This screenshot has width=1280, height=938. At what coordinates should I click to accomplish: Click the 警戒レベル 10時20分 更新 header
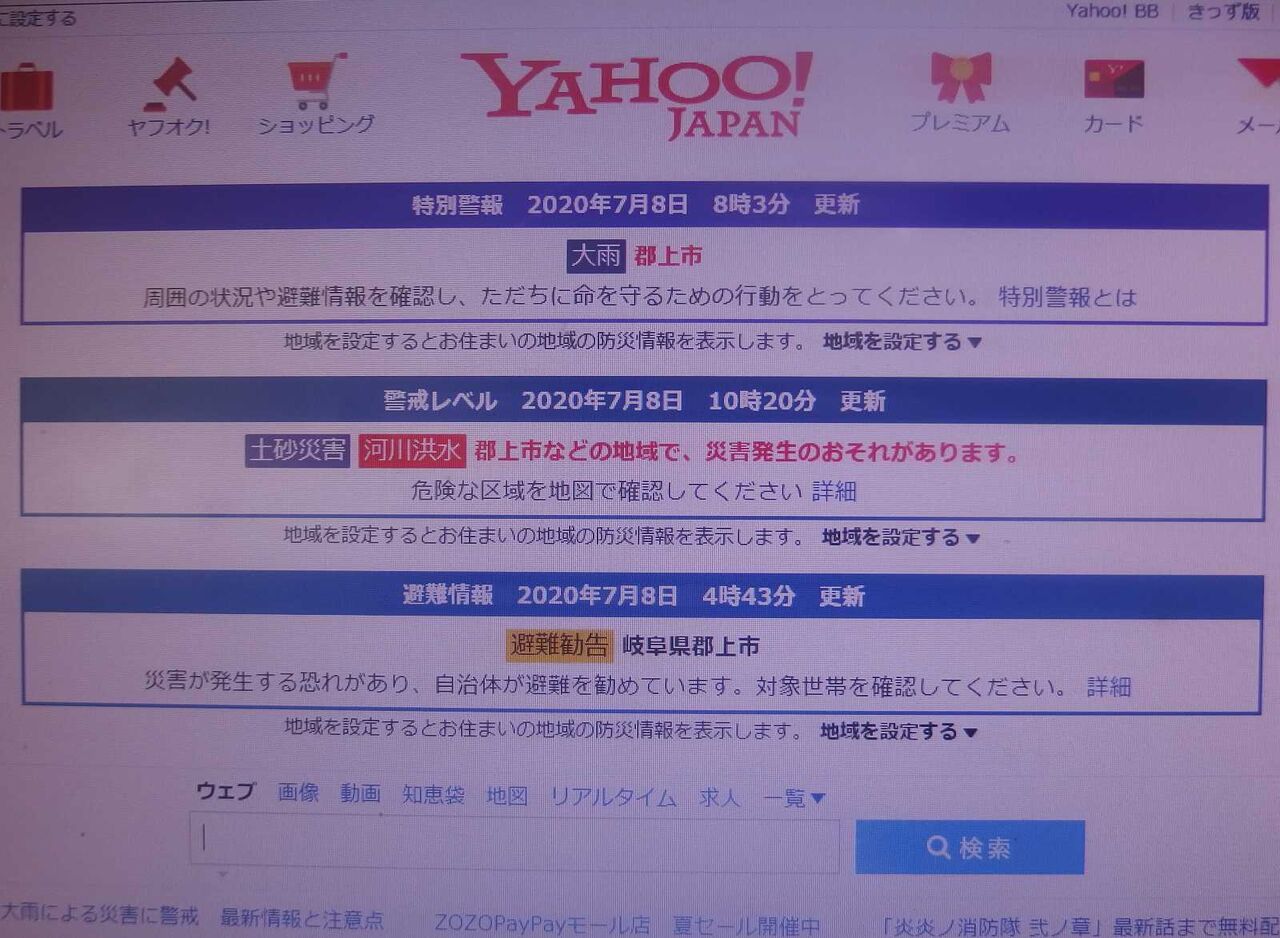click(x=643, y=401)
